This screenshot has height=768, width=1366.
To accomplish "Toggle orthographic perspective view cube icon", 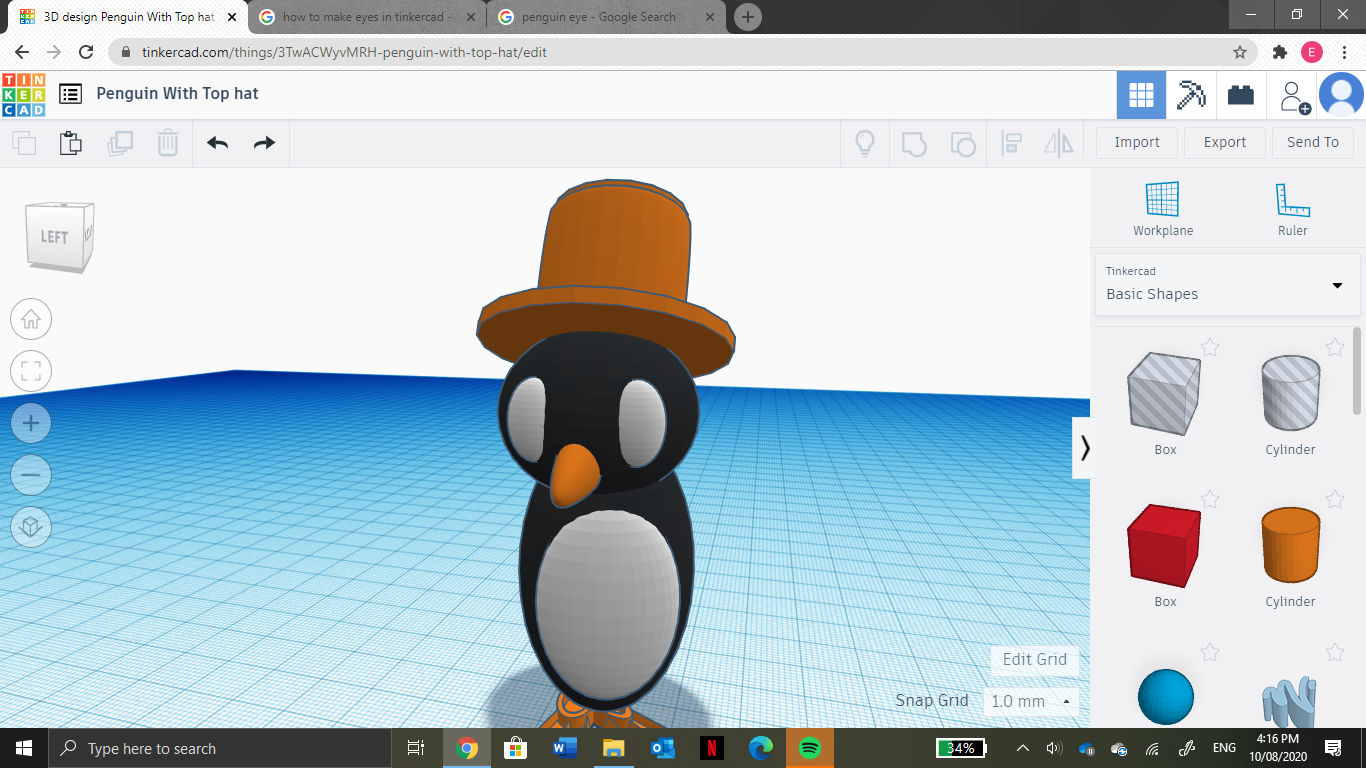I will 31,526.
